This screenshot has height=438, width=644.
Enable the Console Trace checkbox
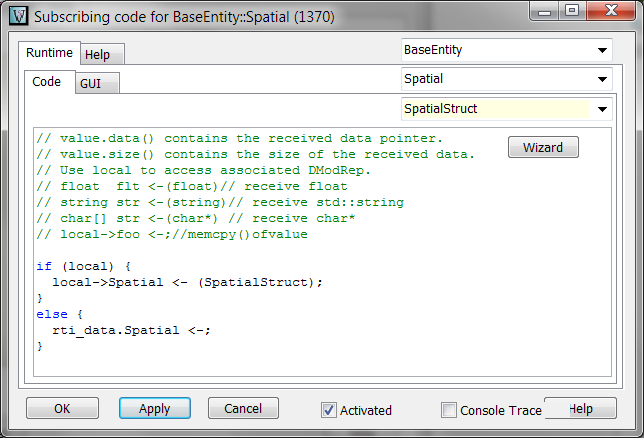(x=449, y=410)
